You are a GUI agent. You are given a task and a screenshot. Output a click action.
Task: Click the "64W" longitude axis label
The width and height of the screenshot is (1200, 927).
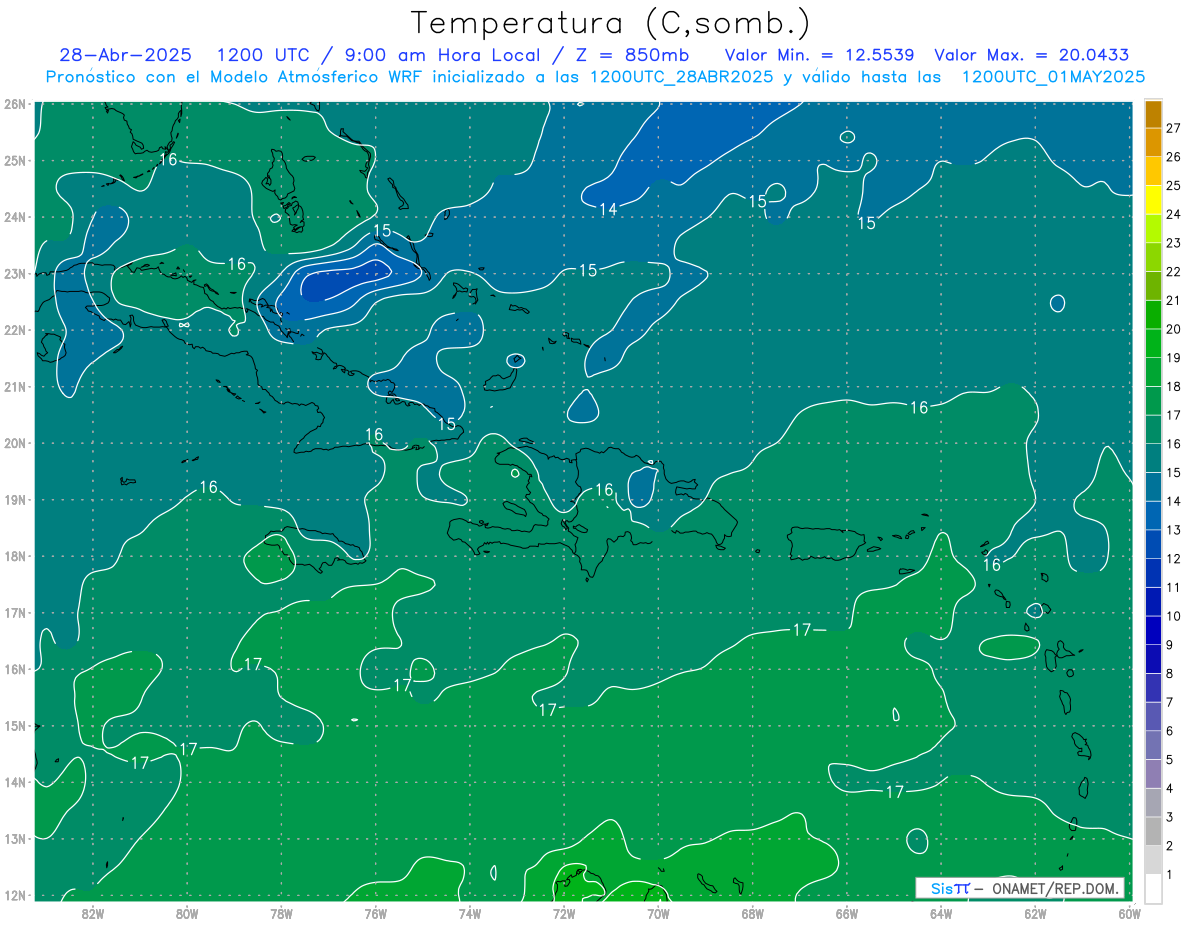coord(941,912)
